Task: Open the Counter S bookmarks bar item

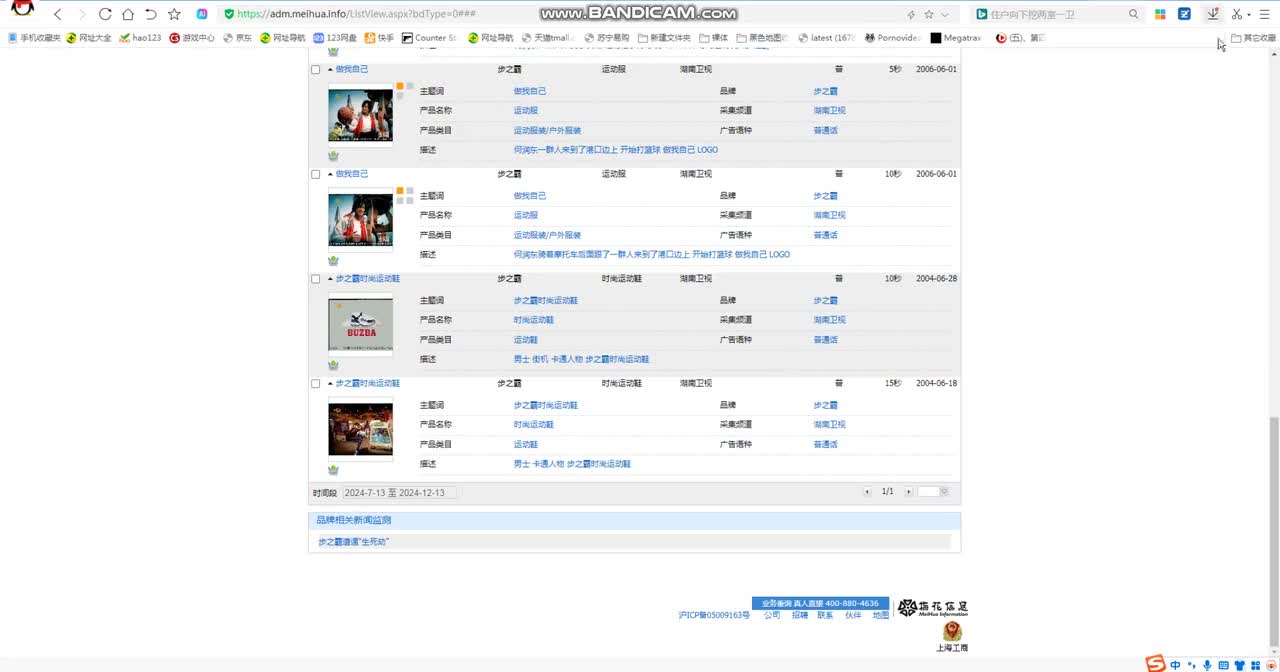Action: tap(429, 38)
